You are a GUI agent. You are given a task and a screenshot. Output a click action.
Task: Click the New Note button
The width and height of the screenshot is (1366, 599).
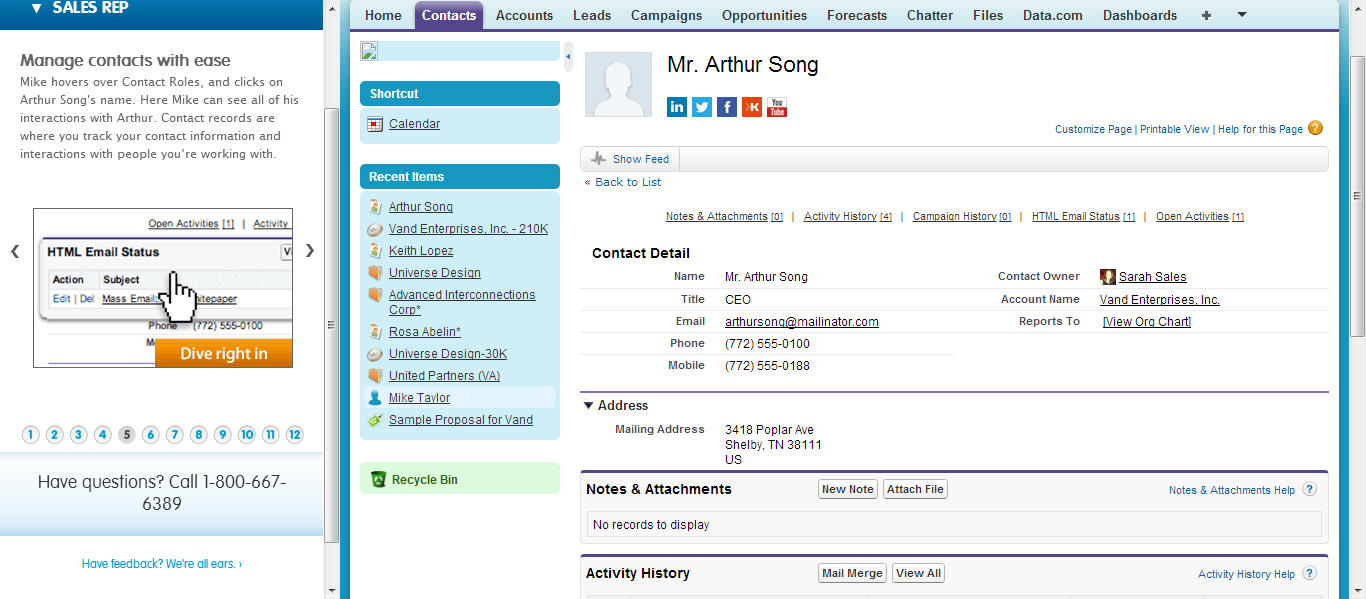point(847,489)
